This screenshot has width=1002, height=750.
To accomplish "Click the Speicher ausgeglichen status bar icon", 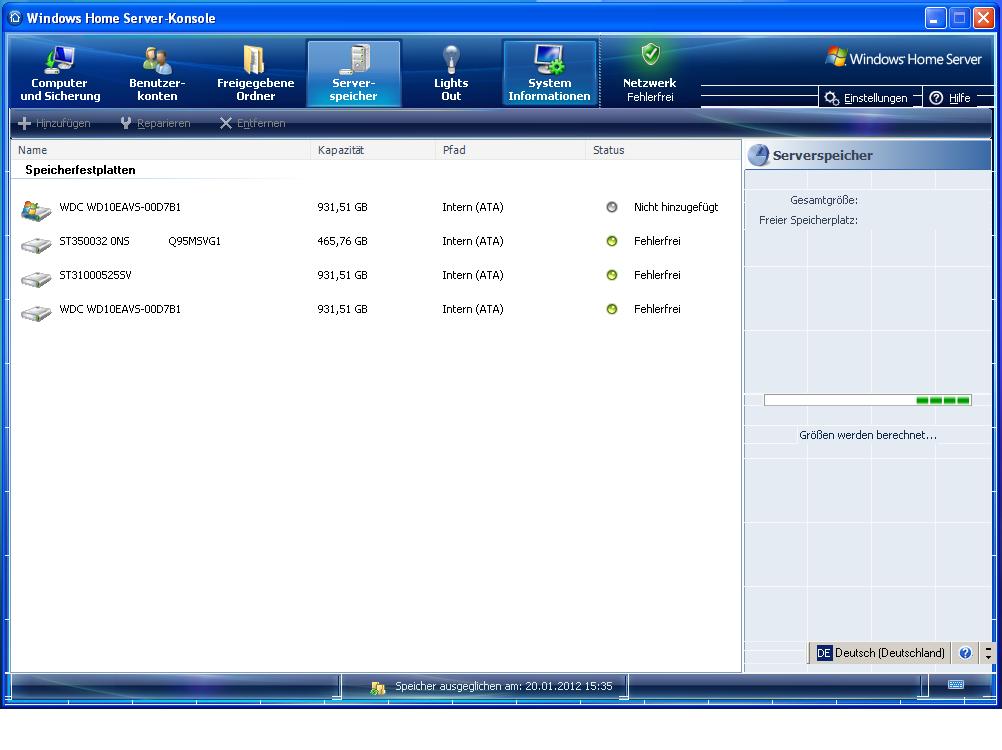I will pos(378,687).
